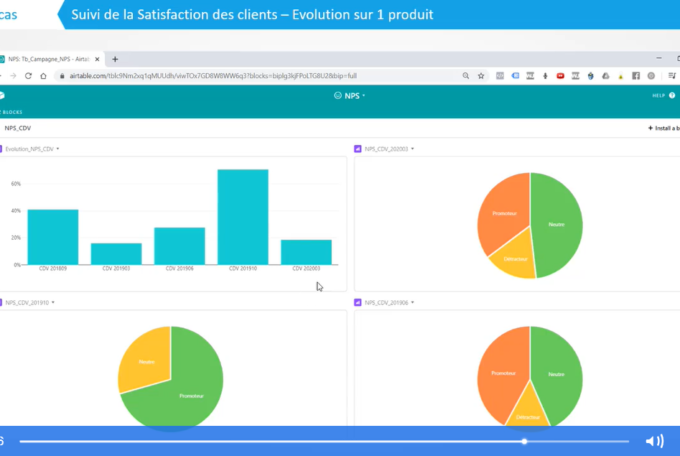
Task: Click the purple chart icon of NPS_CDV_202003
Action: tap(357, 149)
